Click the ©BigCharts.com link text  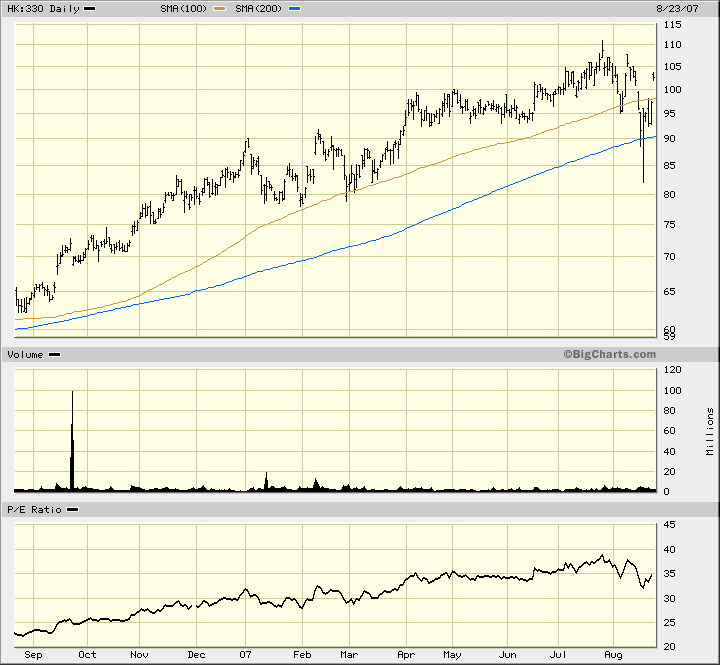pos(610,354)
